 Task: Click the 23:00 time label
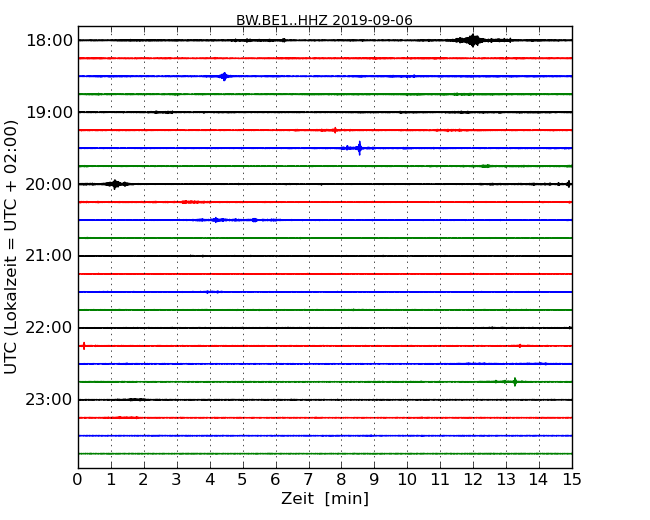49,400
